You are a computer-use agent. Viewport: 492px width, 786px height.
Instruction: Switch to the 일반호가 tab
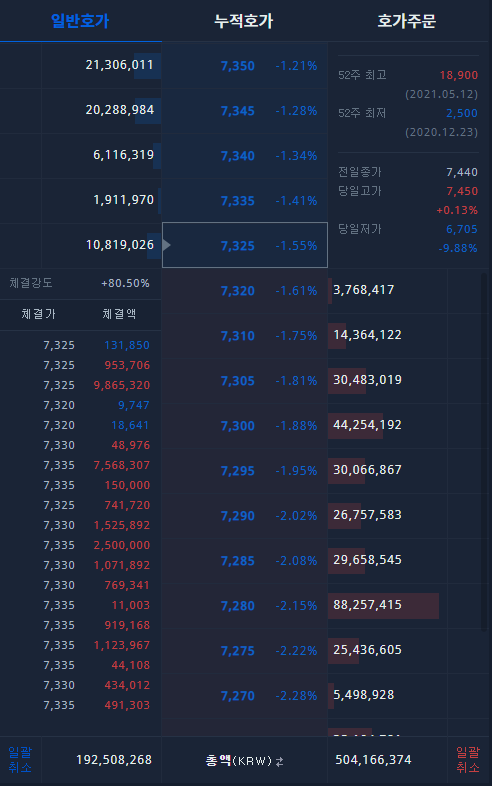tap(80, 21)
